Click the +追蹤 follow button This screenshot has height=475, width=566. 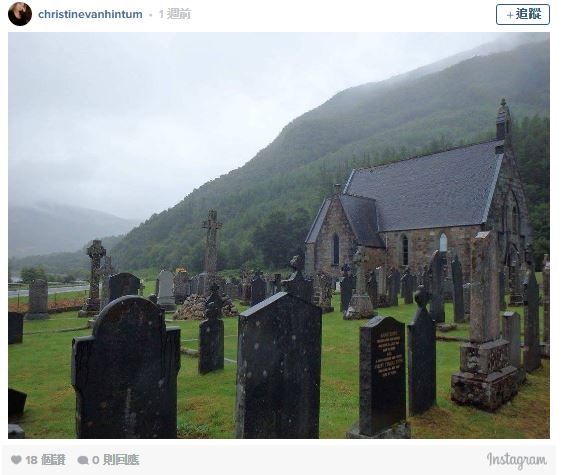coord(523,14)
